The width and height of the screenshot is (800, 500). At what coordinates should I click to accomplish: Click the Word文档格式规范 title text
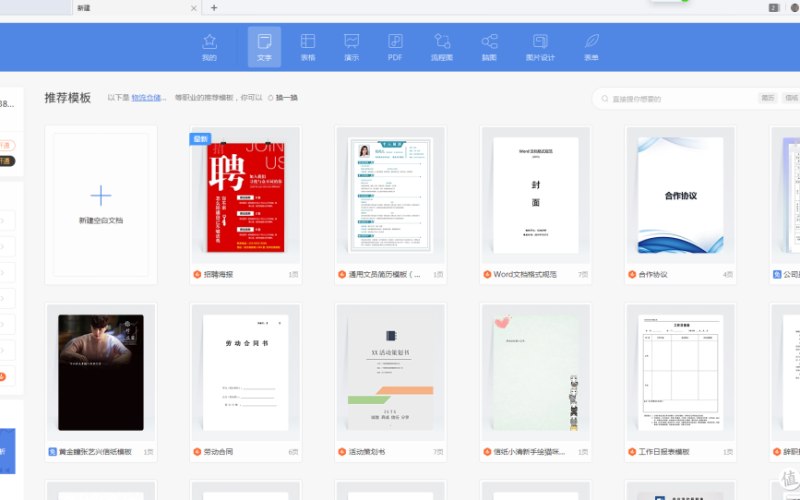(x=525, y=274)
